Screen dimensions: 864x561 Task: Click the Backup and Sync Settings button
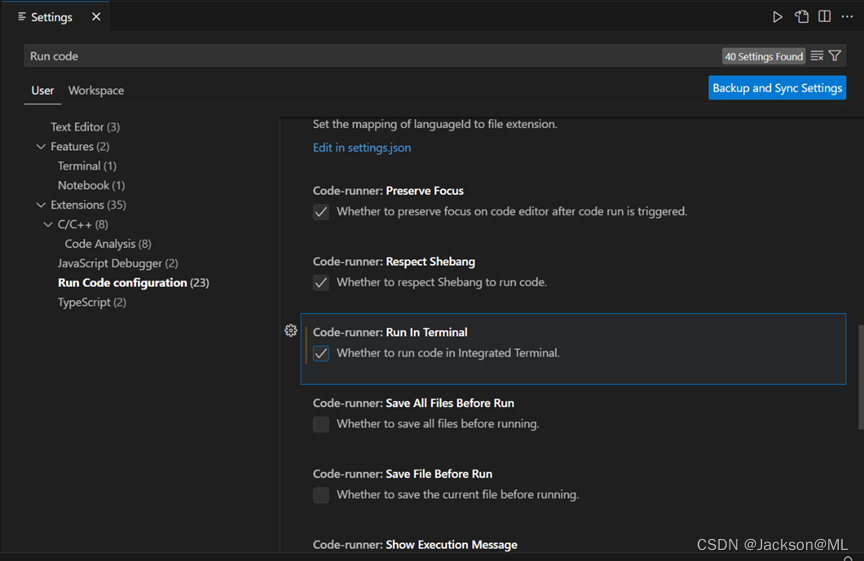(777, 88)
